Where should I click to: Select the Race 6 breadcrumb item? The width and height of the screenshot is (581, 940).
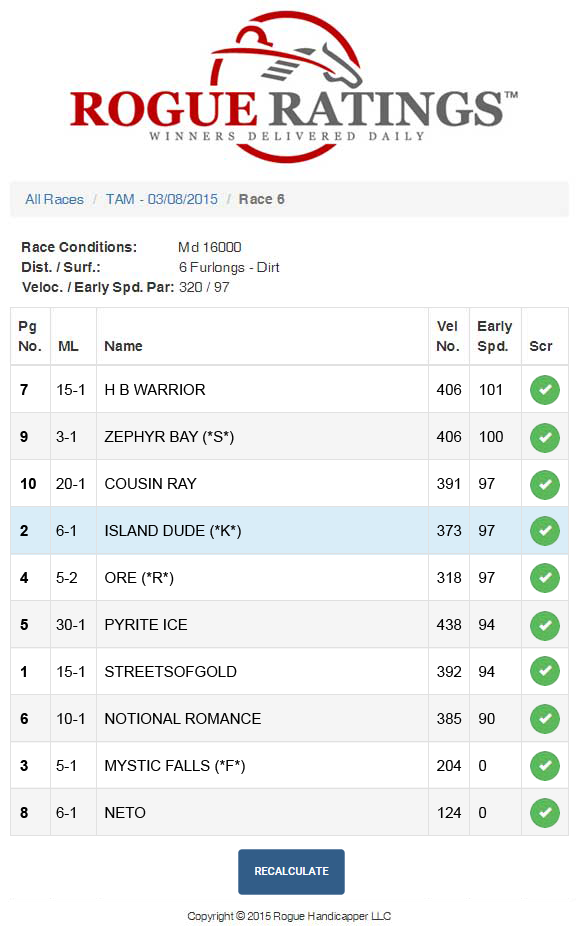click(x=261, y=199)
